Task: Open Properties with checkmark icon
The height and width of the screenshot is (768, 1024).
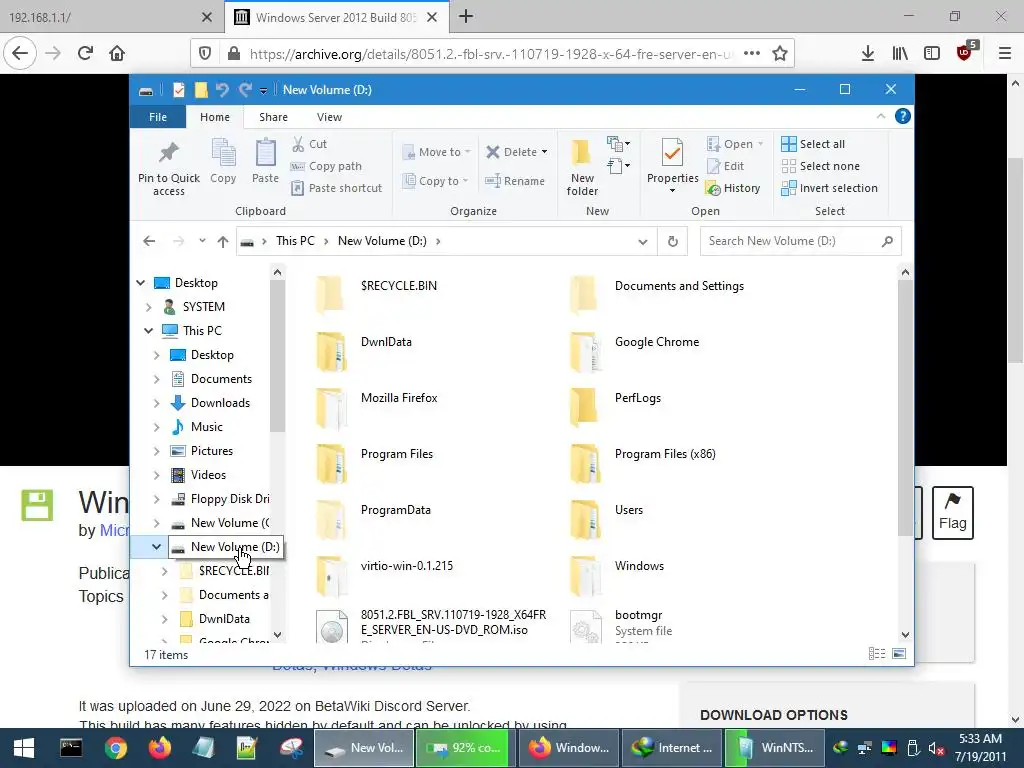Action: [672, 152]
